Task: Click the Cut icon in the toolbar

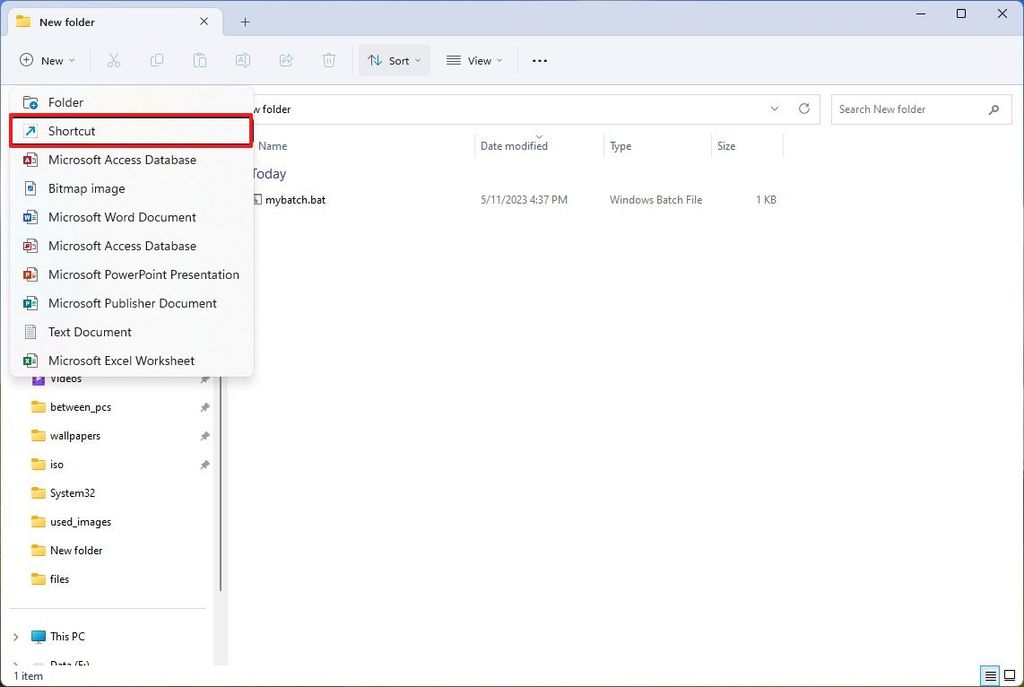Action: (x=114, y=60)
